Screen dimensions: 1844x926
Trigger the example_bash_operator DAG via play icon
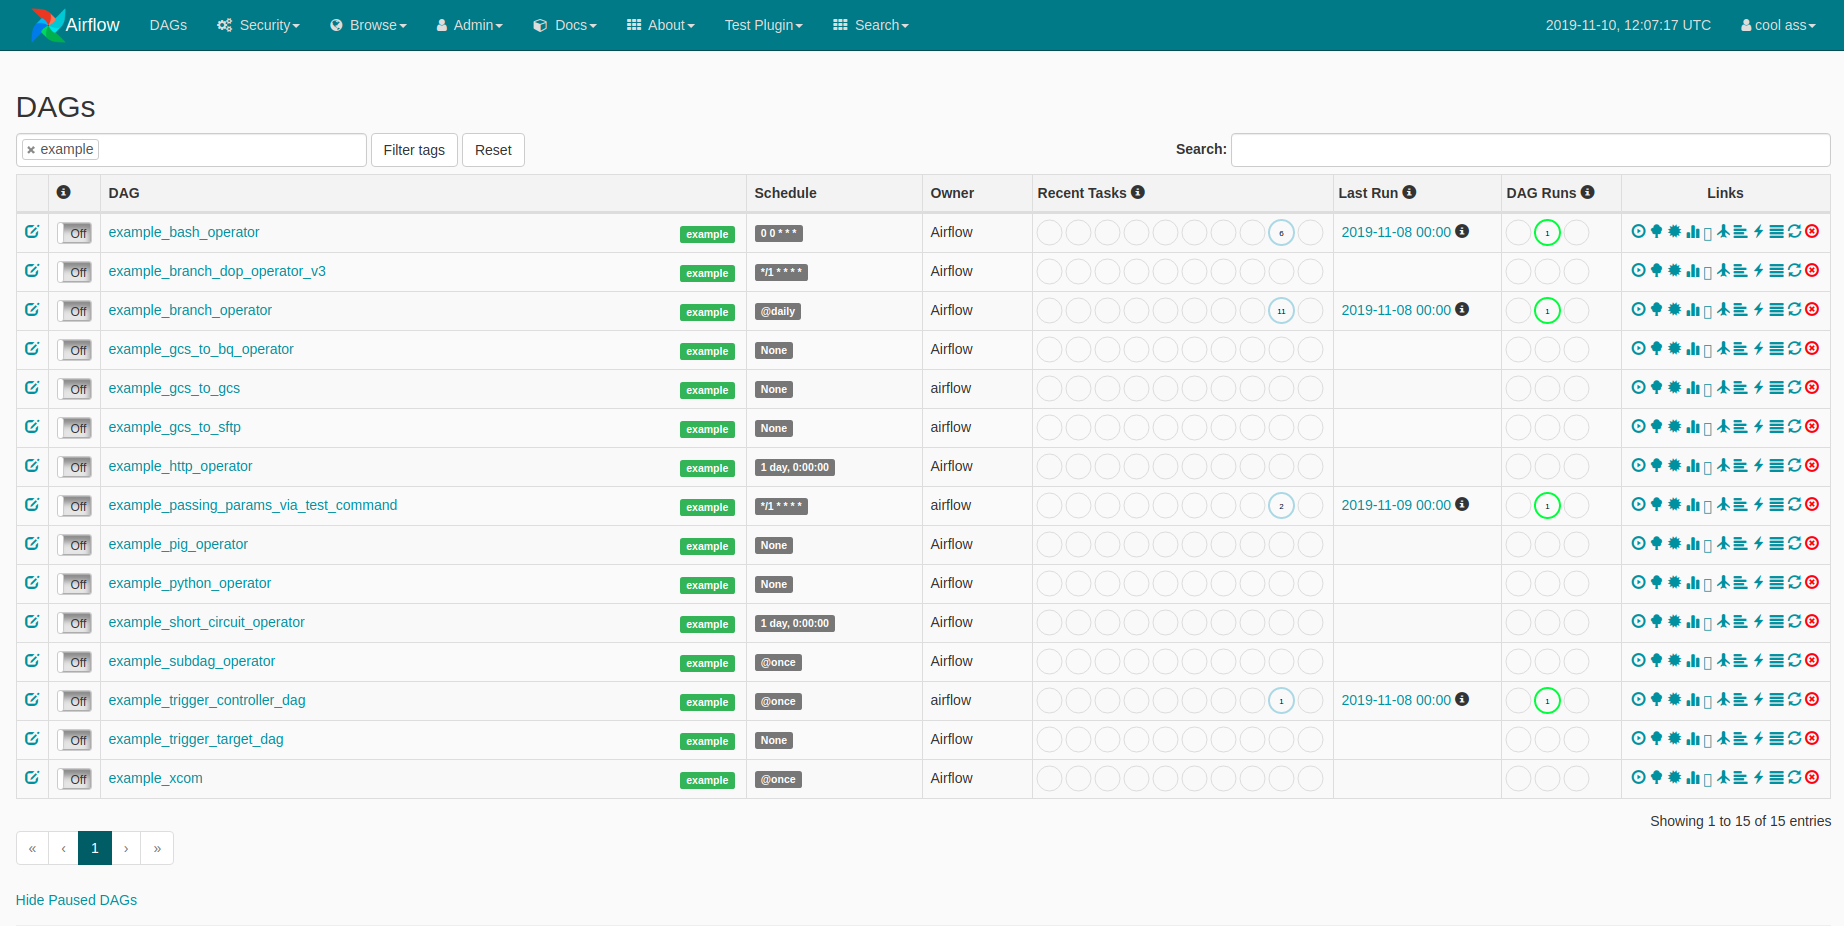(x=1638, y=232)
